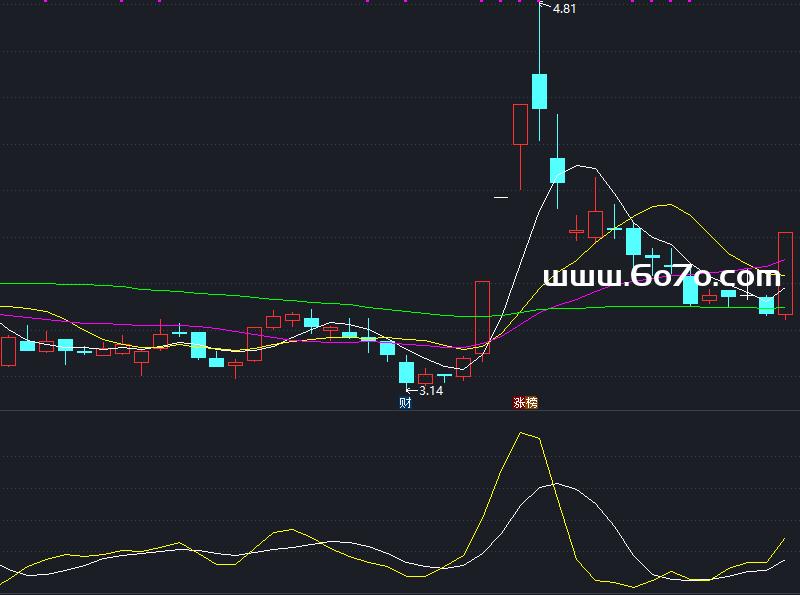Click the divider between price and indicator panels
The image size is (800, 595).
click(x=400, y=411)
